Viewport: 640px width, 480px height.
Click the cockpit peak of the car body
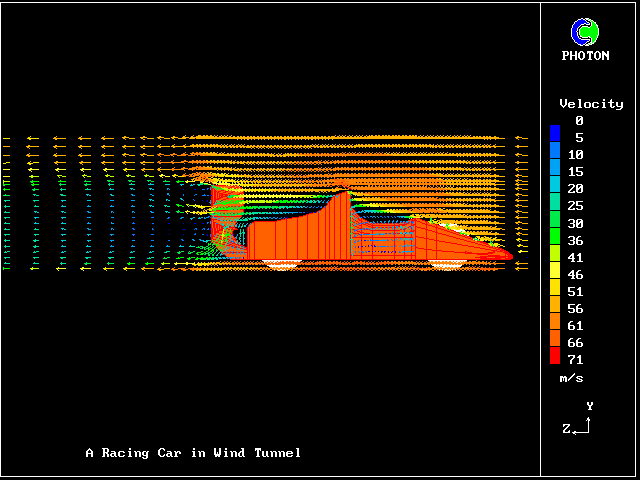coord(343,193)
